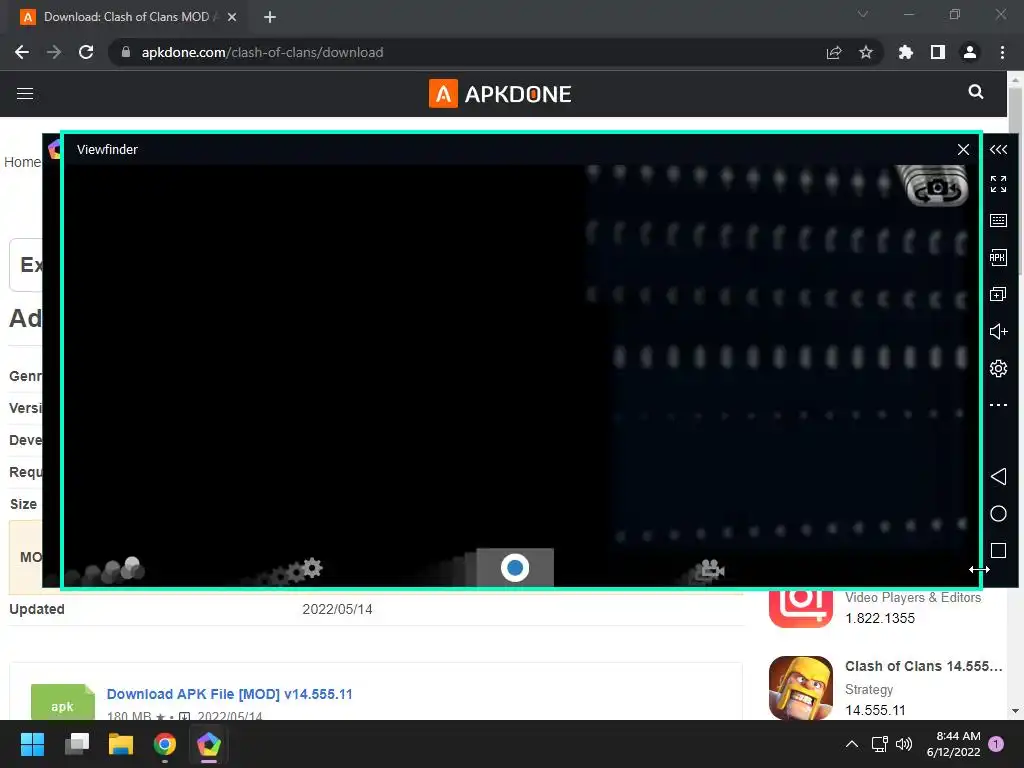Viewport: 1024px width, 768px height.
Task: Tap the Android home circle button
Action: pyautogui.click(x=998, y=514)
